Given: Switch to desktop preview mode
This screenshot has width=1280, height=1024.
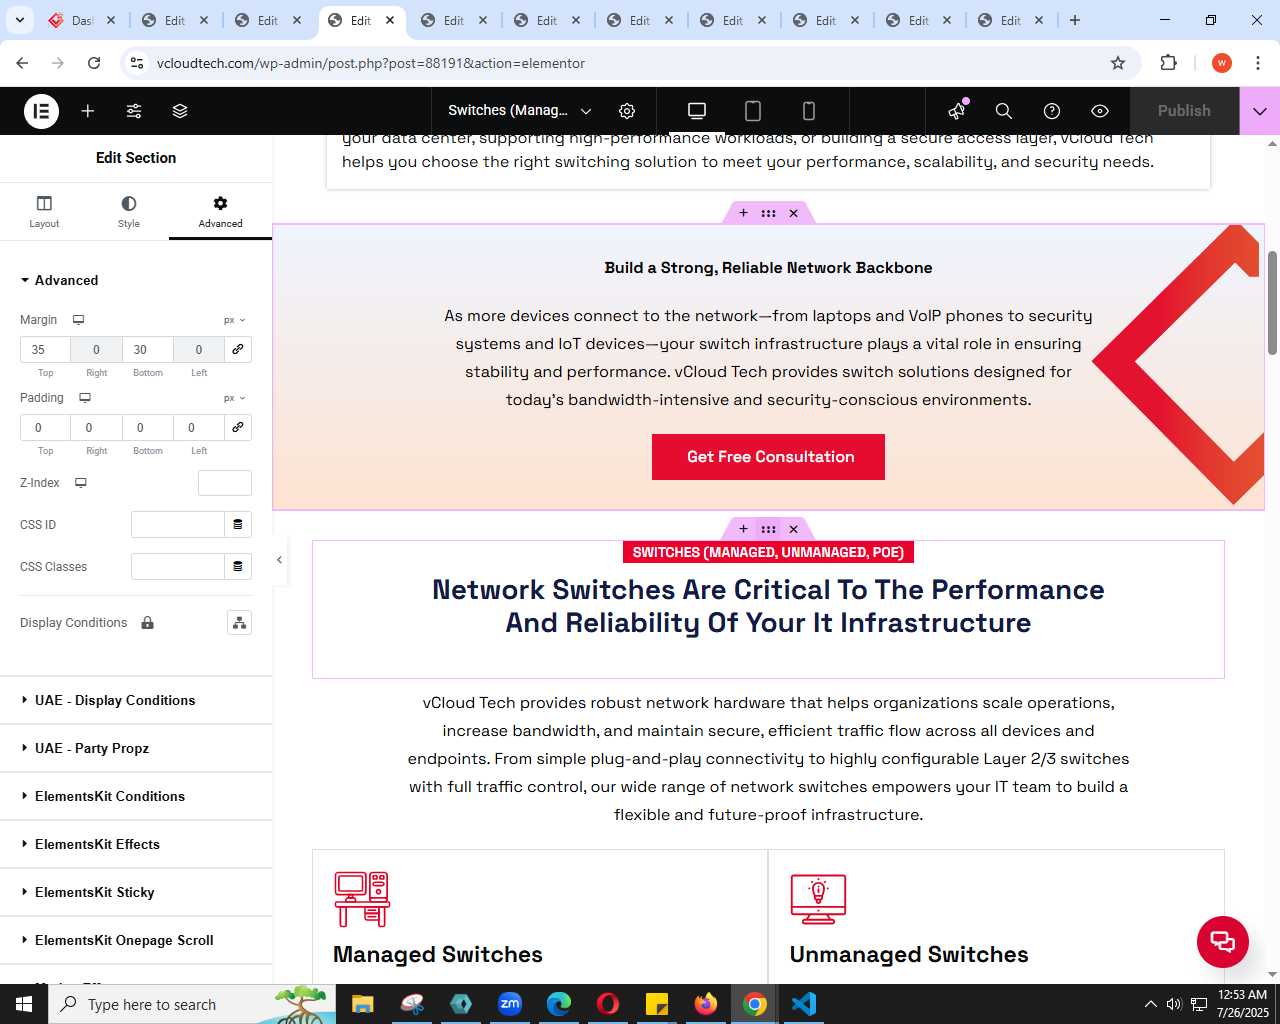Looking at the screenshot, I should click(697, 111).
